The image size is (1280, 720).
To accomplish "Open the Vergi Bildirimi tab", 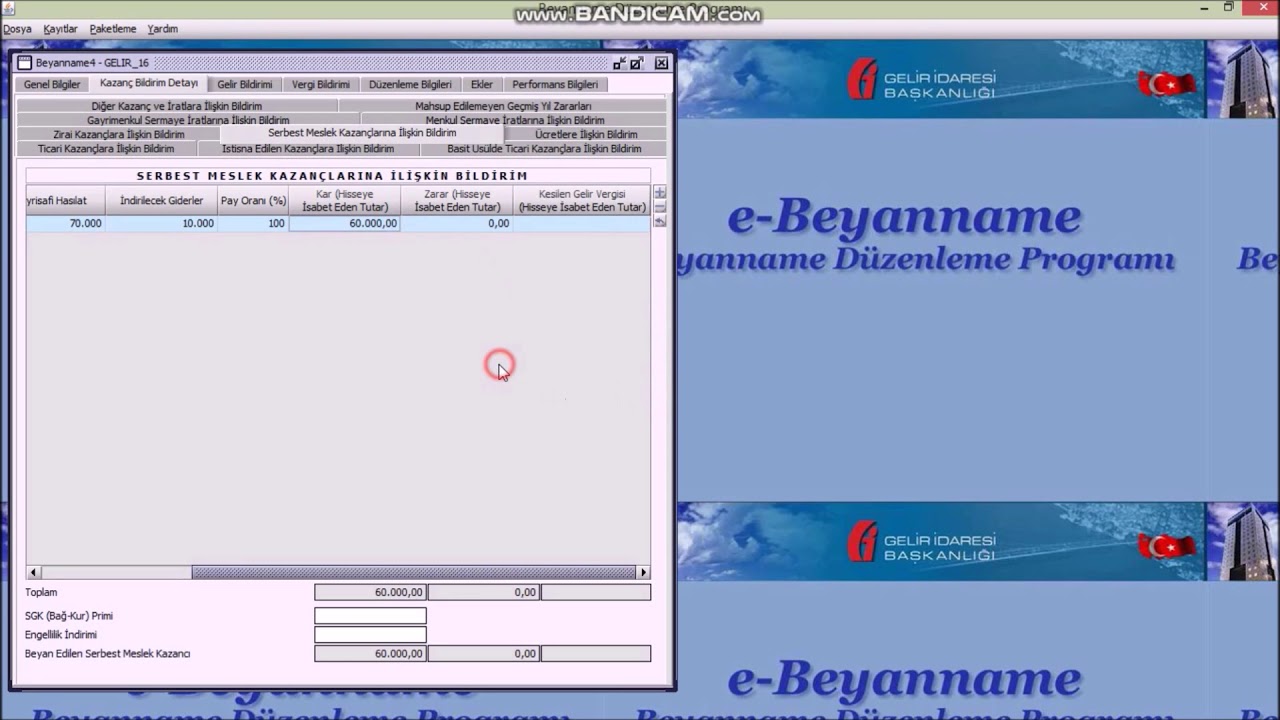I will click(321, 85).
